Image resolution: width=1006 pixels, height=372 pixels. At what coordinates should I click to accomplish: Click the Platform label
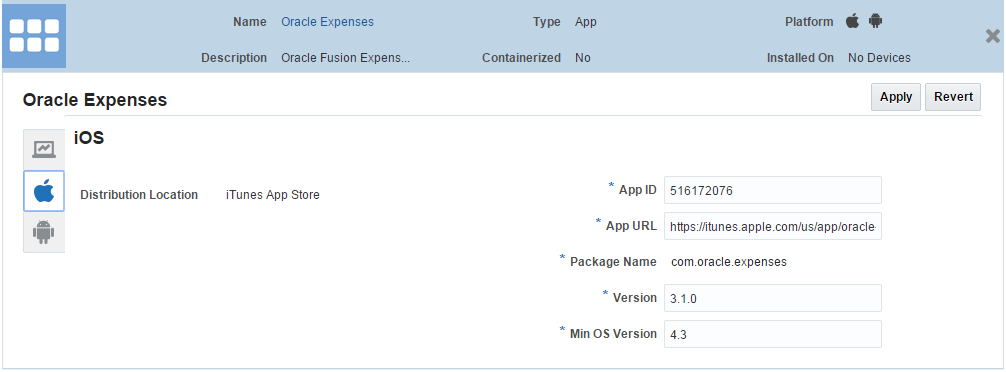point(809,22)
